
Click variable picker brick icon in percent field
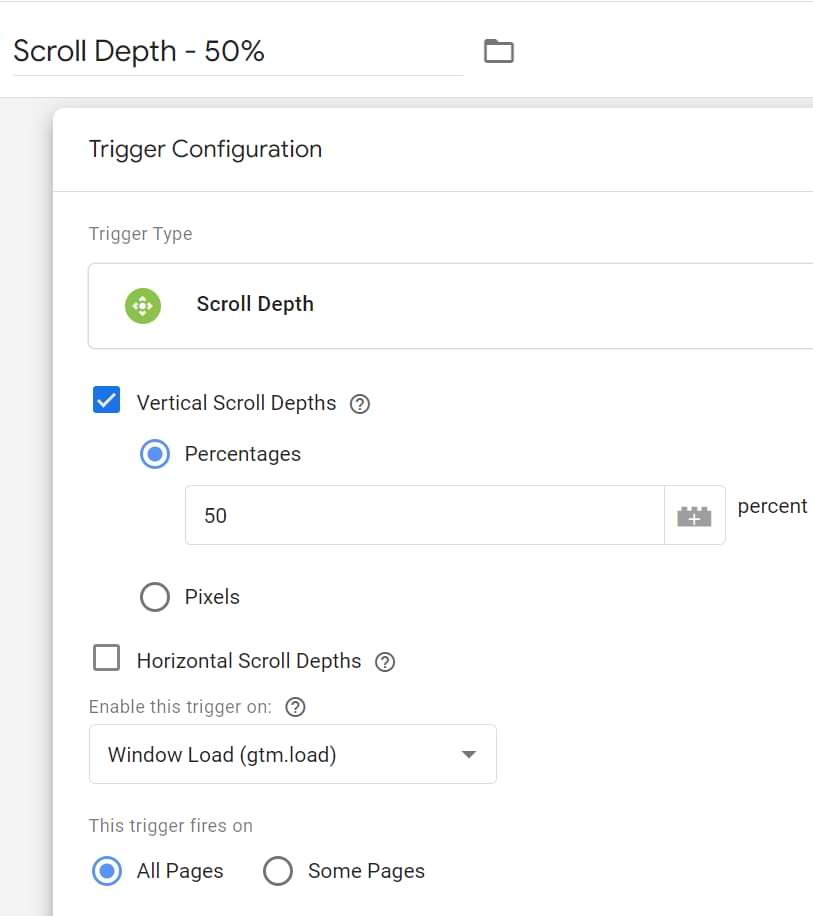[x=694, y=516]
